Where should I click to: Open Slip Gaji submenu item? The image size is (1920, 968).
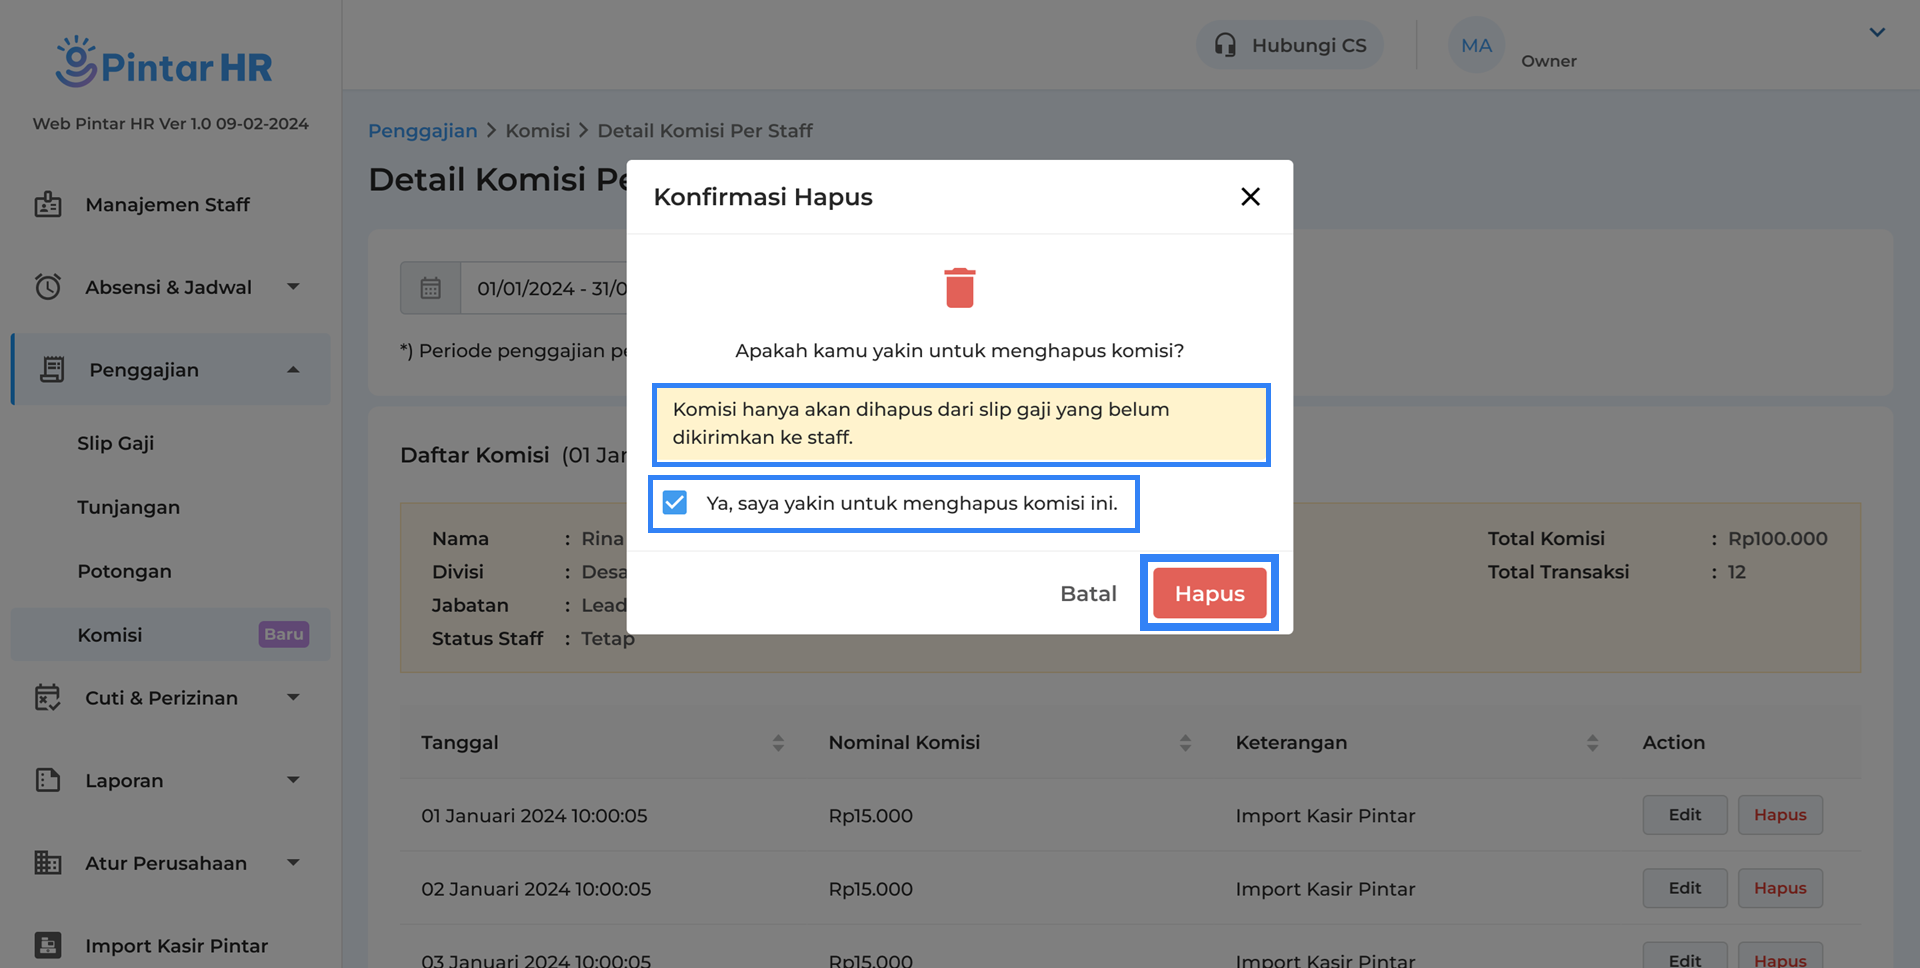coord(116,443)
